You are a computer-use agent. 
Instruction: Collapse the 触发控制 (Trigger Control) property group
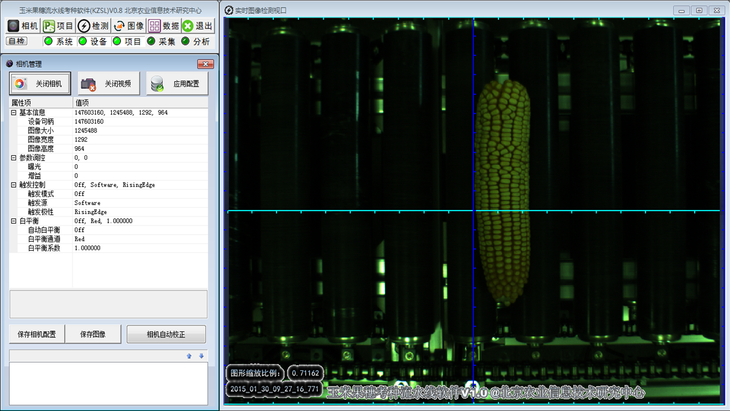point(14,185)
